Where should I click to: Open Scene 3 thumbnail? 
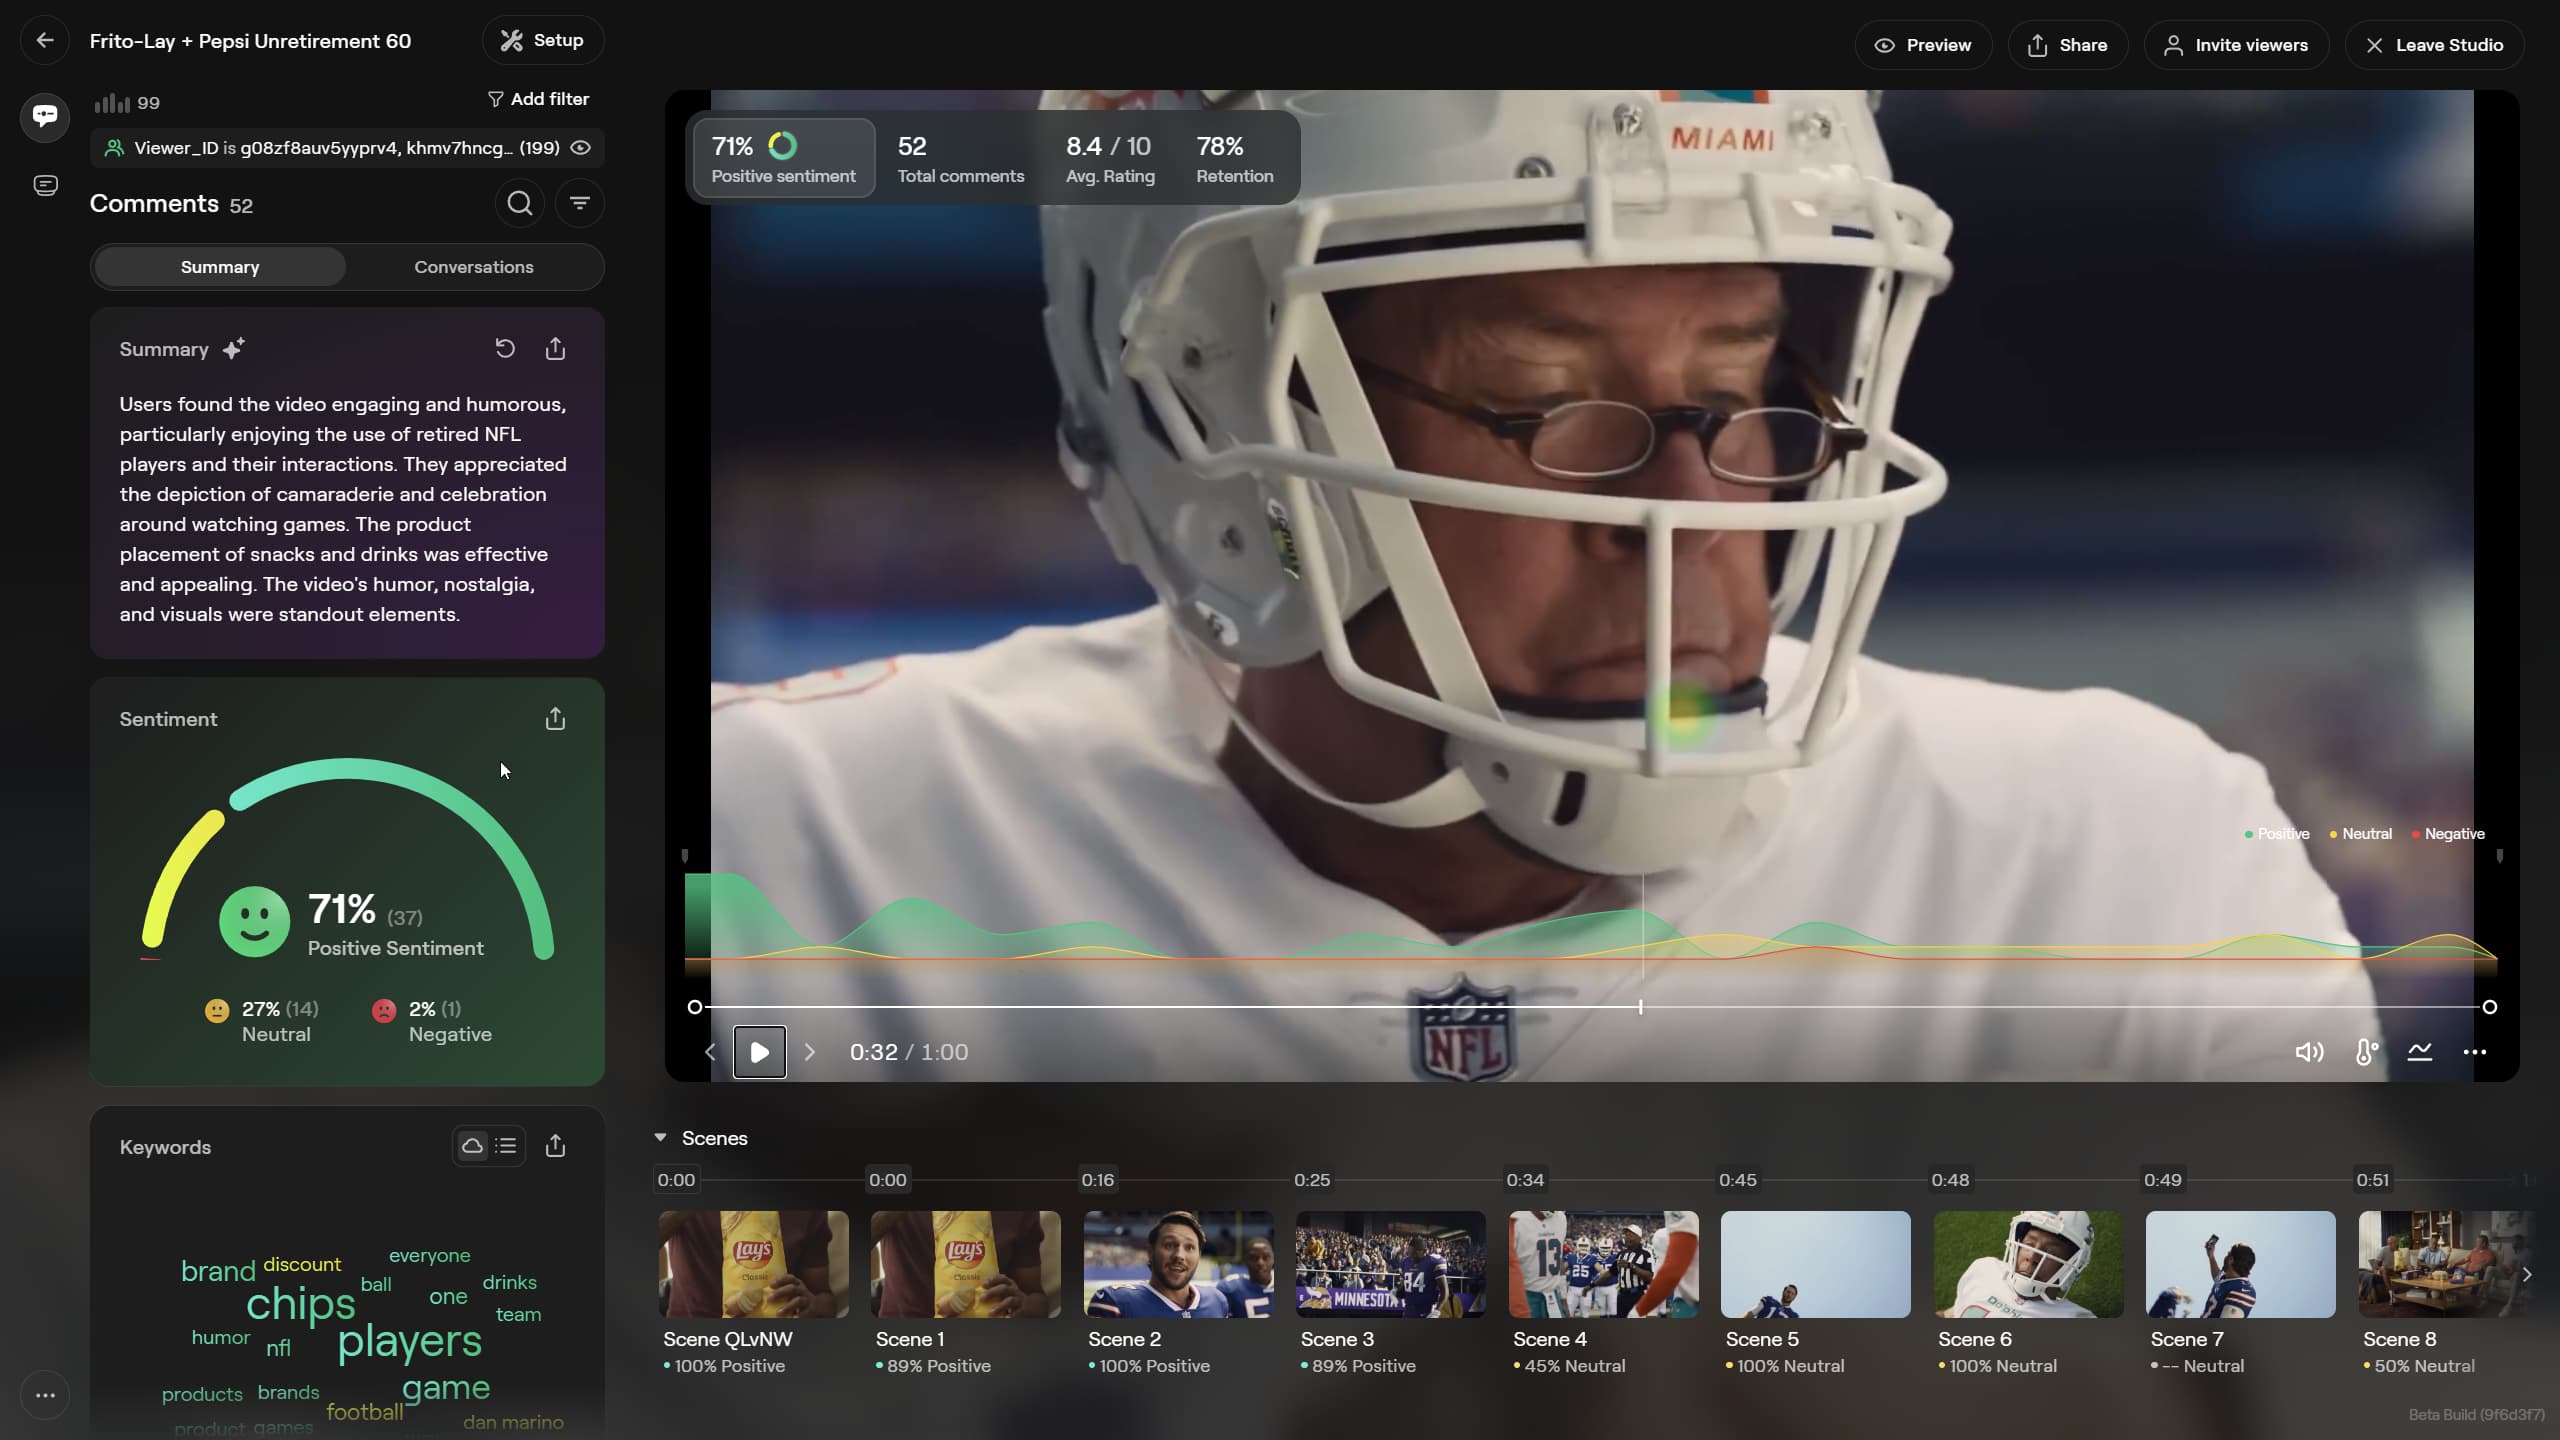point(1391,1264)
